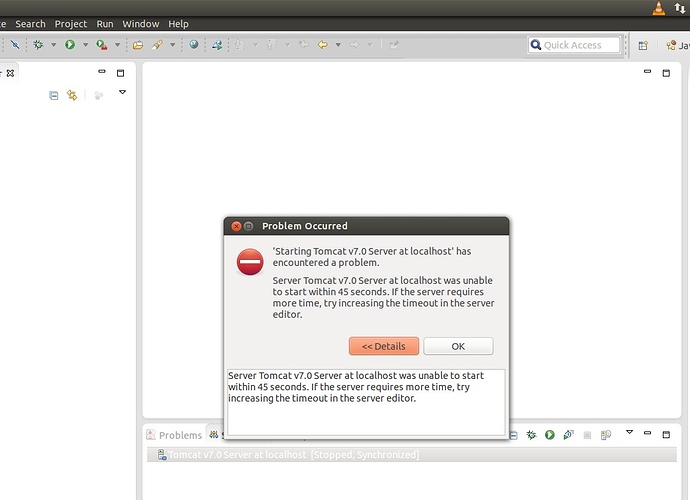Click the Previous Annotation up arrow icon

pos(271,44)
